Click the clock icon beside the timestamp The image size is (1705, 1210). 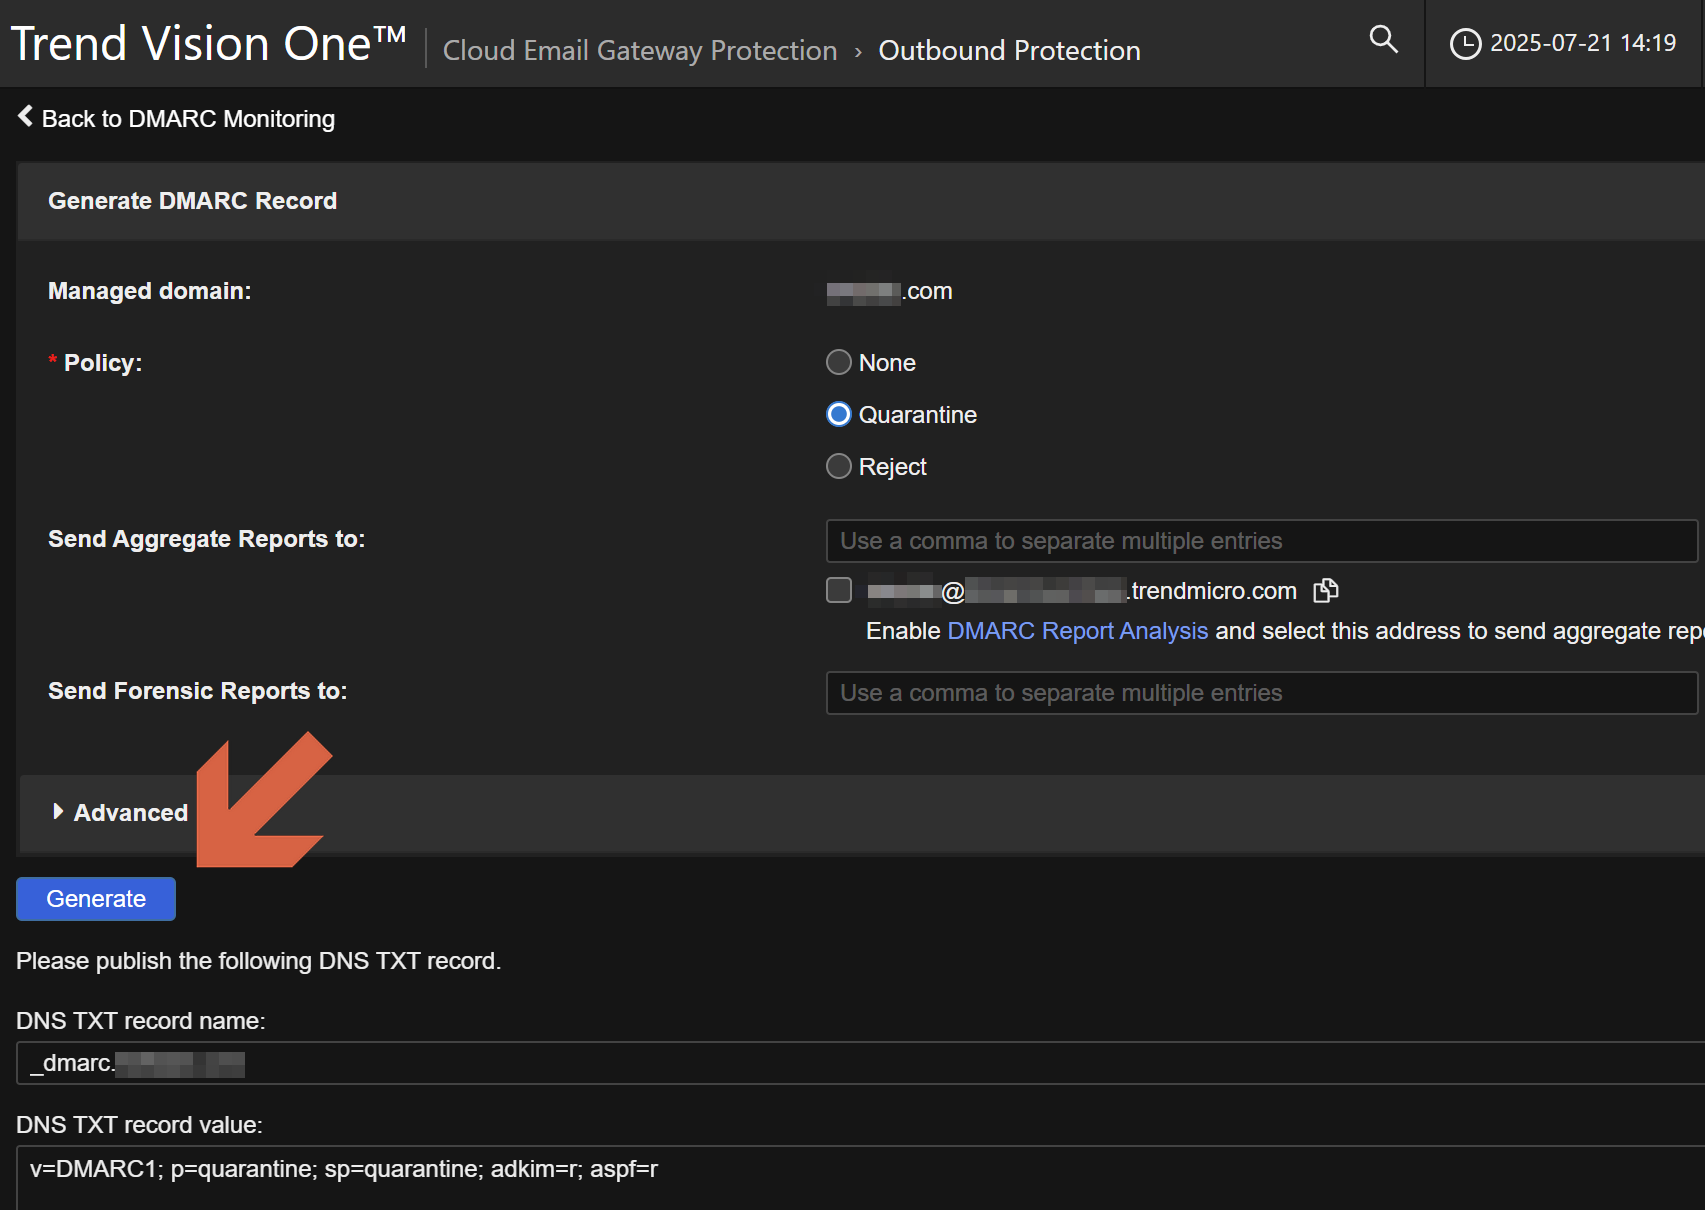pyautogui.click(x=1465, y=44)
